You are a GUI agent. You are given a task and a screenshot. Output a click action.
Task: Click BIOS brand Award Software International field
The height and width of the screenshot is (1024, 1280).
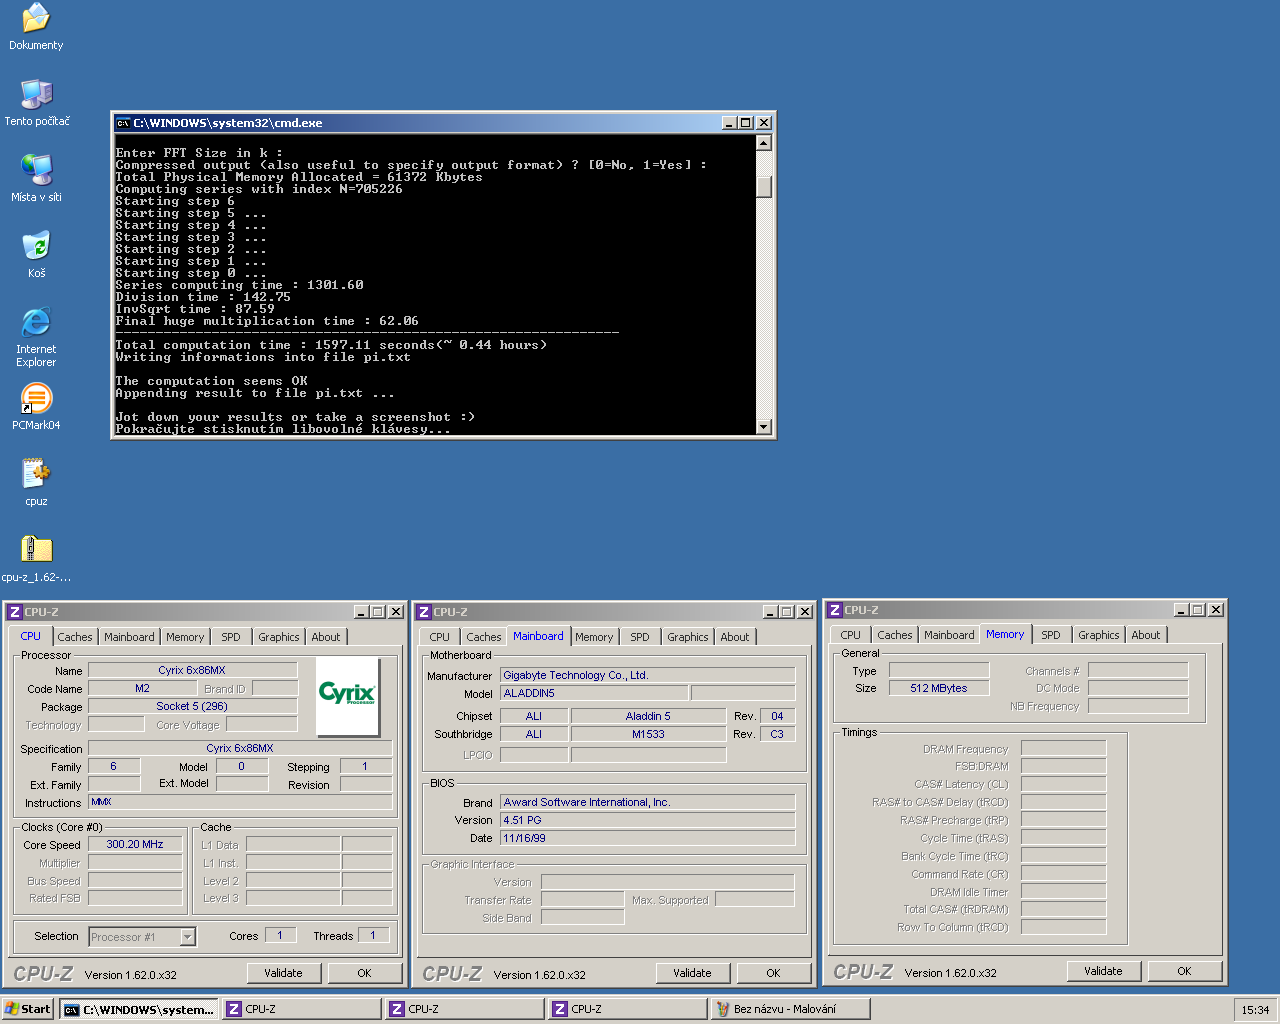pos(648,802)
